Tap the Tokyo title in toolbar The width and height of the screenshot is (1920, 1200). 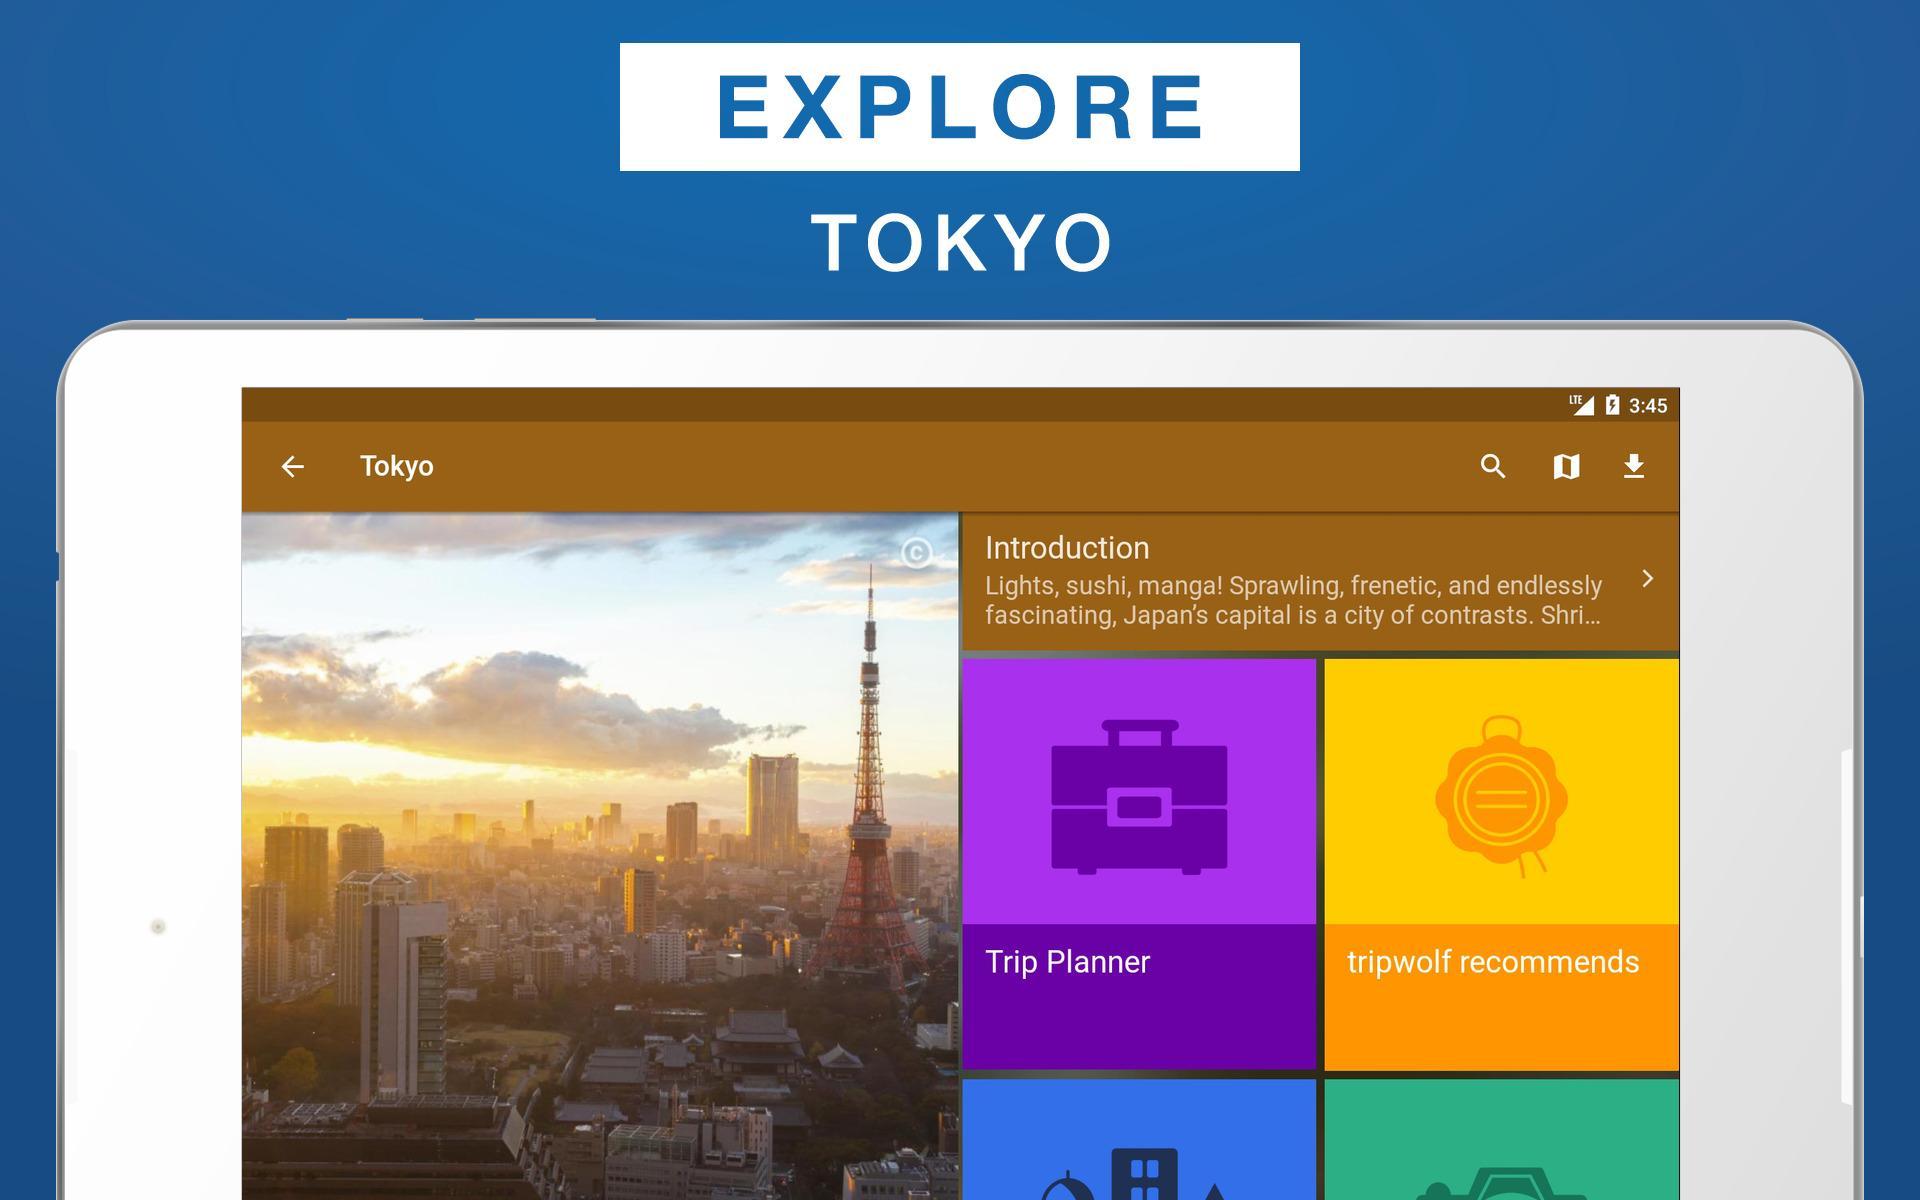pos(397,466)
